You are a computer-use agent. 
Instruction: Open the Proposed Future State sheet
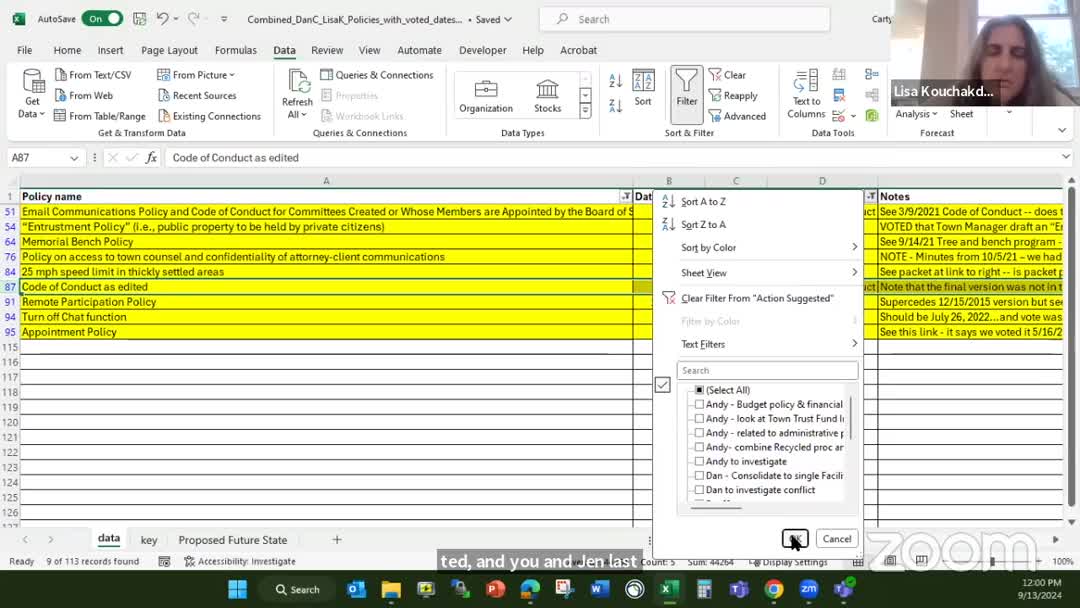click(x=233, y=540)
